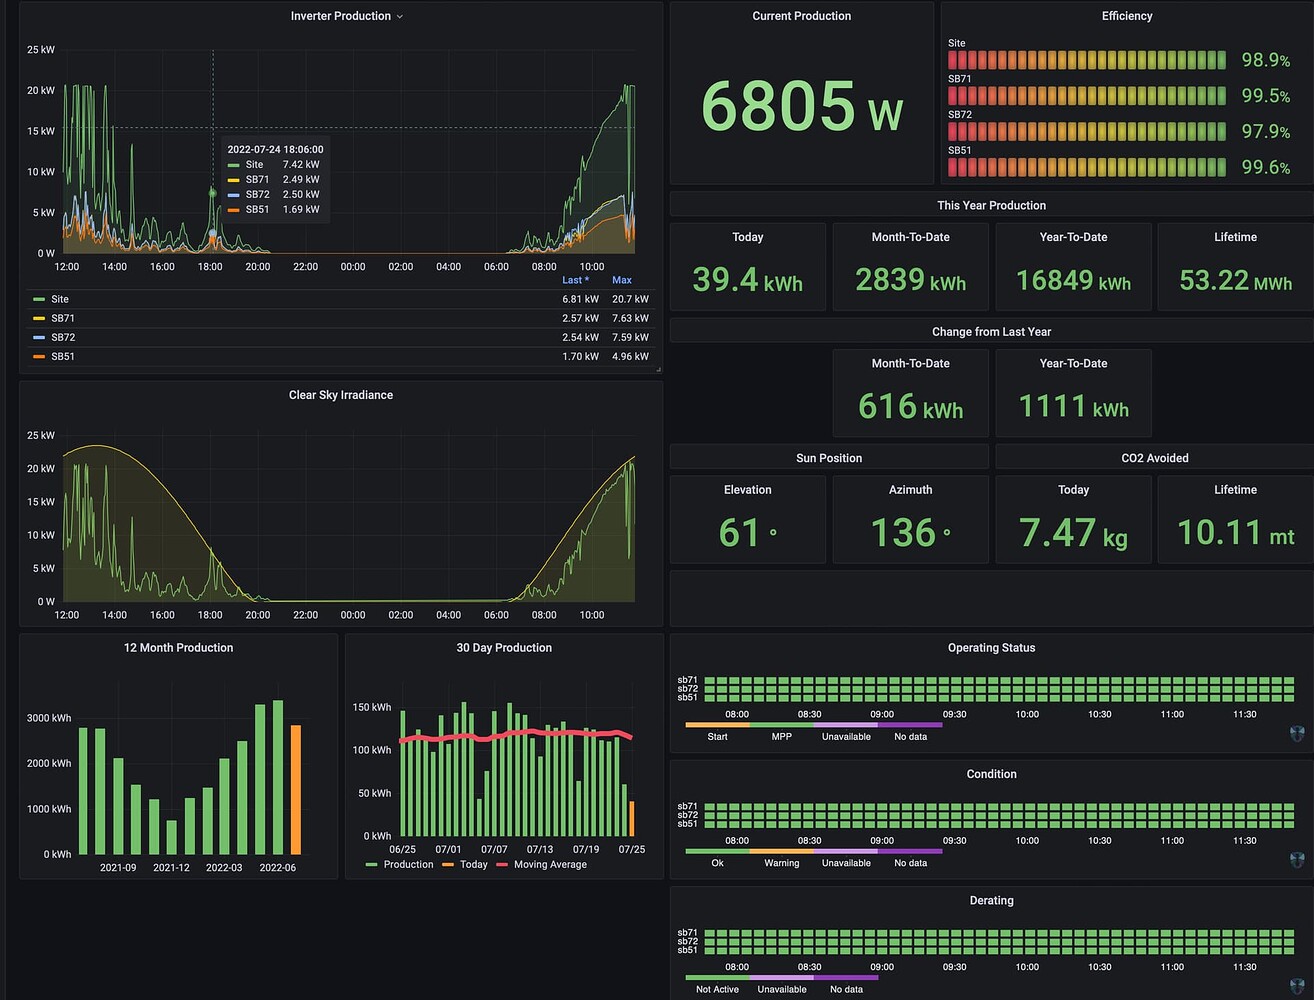Click the SB72 efficiency bar gauge
The height and width of the screenshot is (1000, 1314).
[1087, 132]
